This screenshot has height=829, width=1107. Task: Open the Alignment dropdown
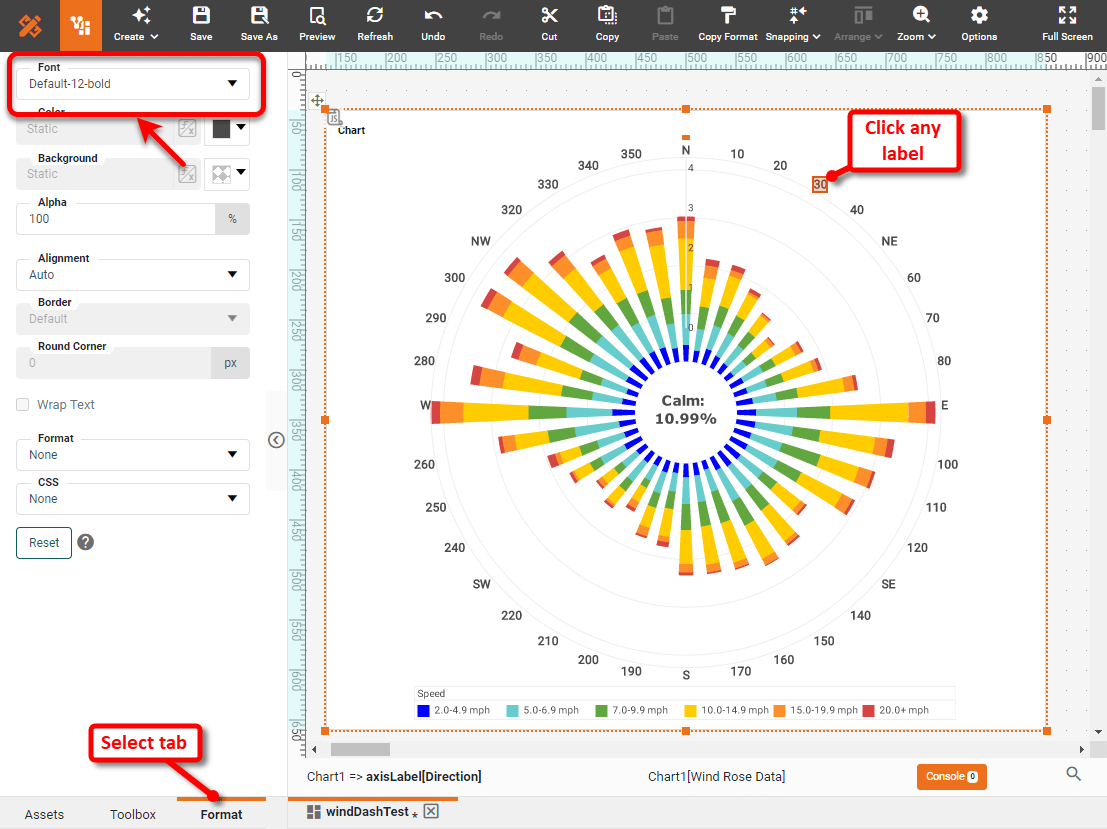[133, 275]
